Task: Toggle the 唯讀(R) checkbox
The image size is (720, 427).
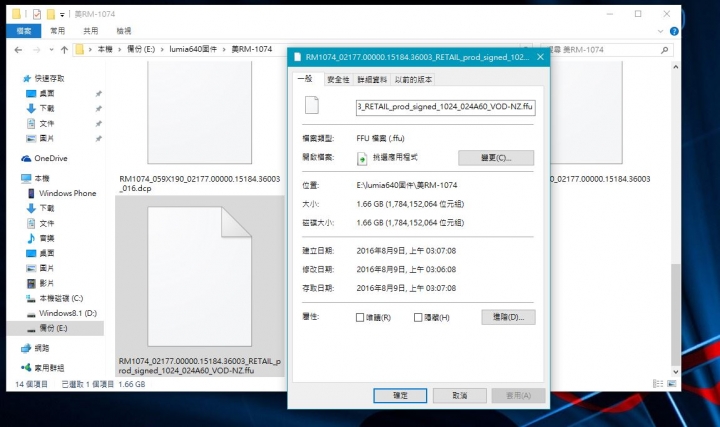Action: pos(360,317)
